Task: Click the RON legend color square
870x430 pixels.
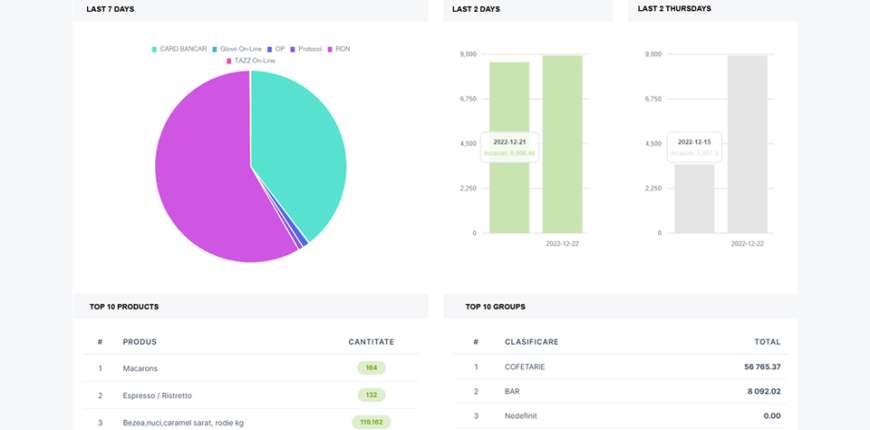Action: (330, 49)
